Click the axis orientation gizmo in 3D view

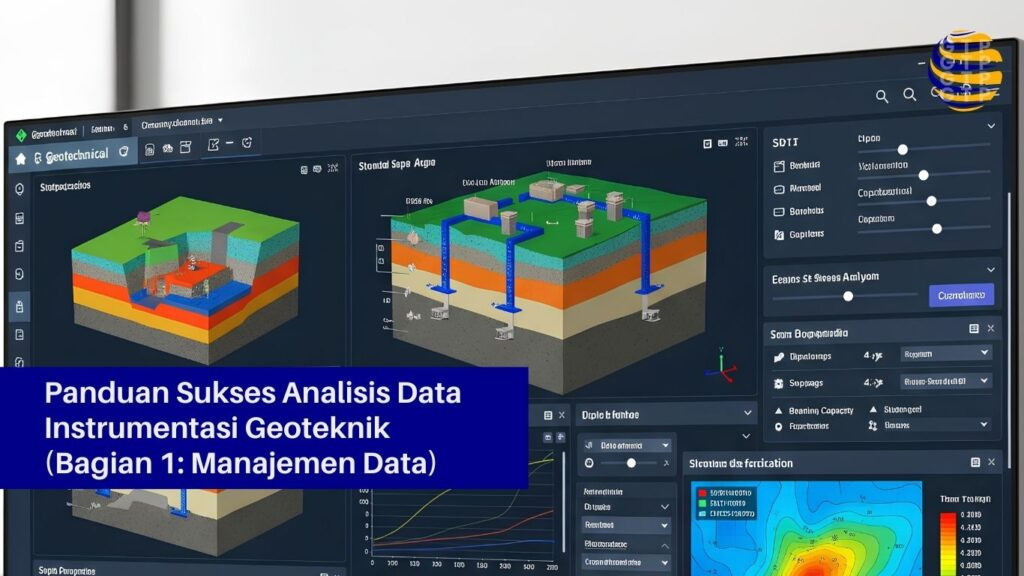pyautogui.click(x=720, y=367)
